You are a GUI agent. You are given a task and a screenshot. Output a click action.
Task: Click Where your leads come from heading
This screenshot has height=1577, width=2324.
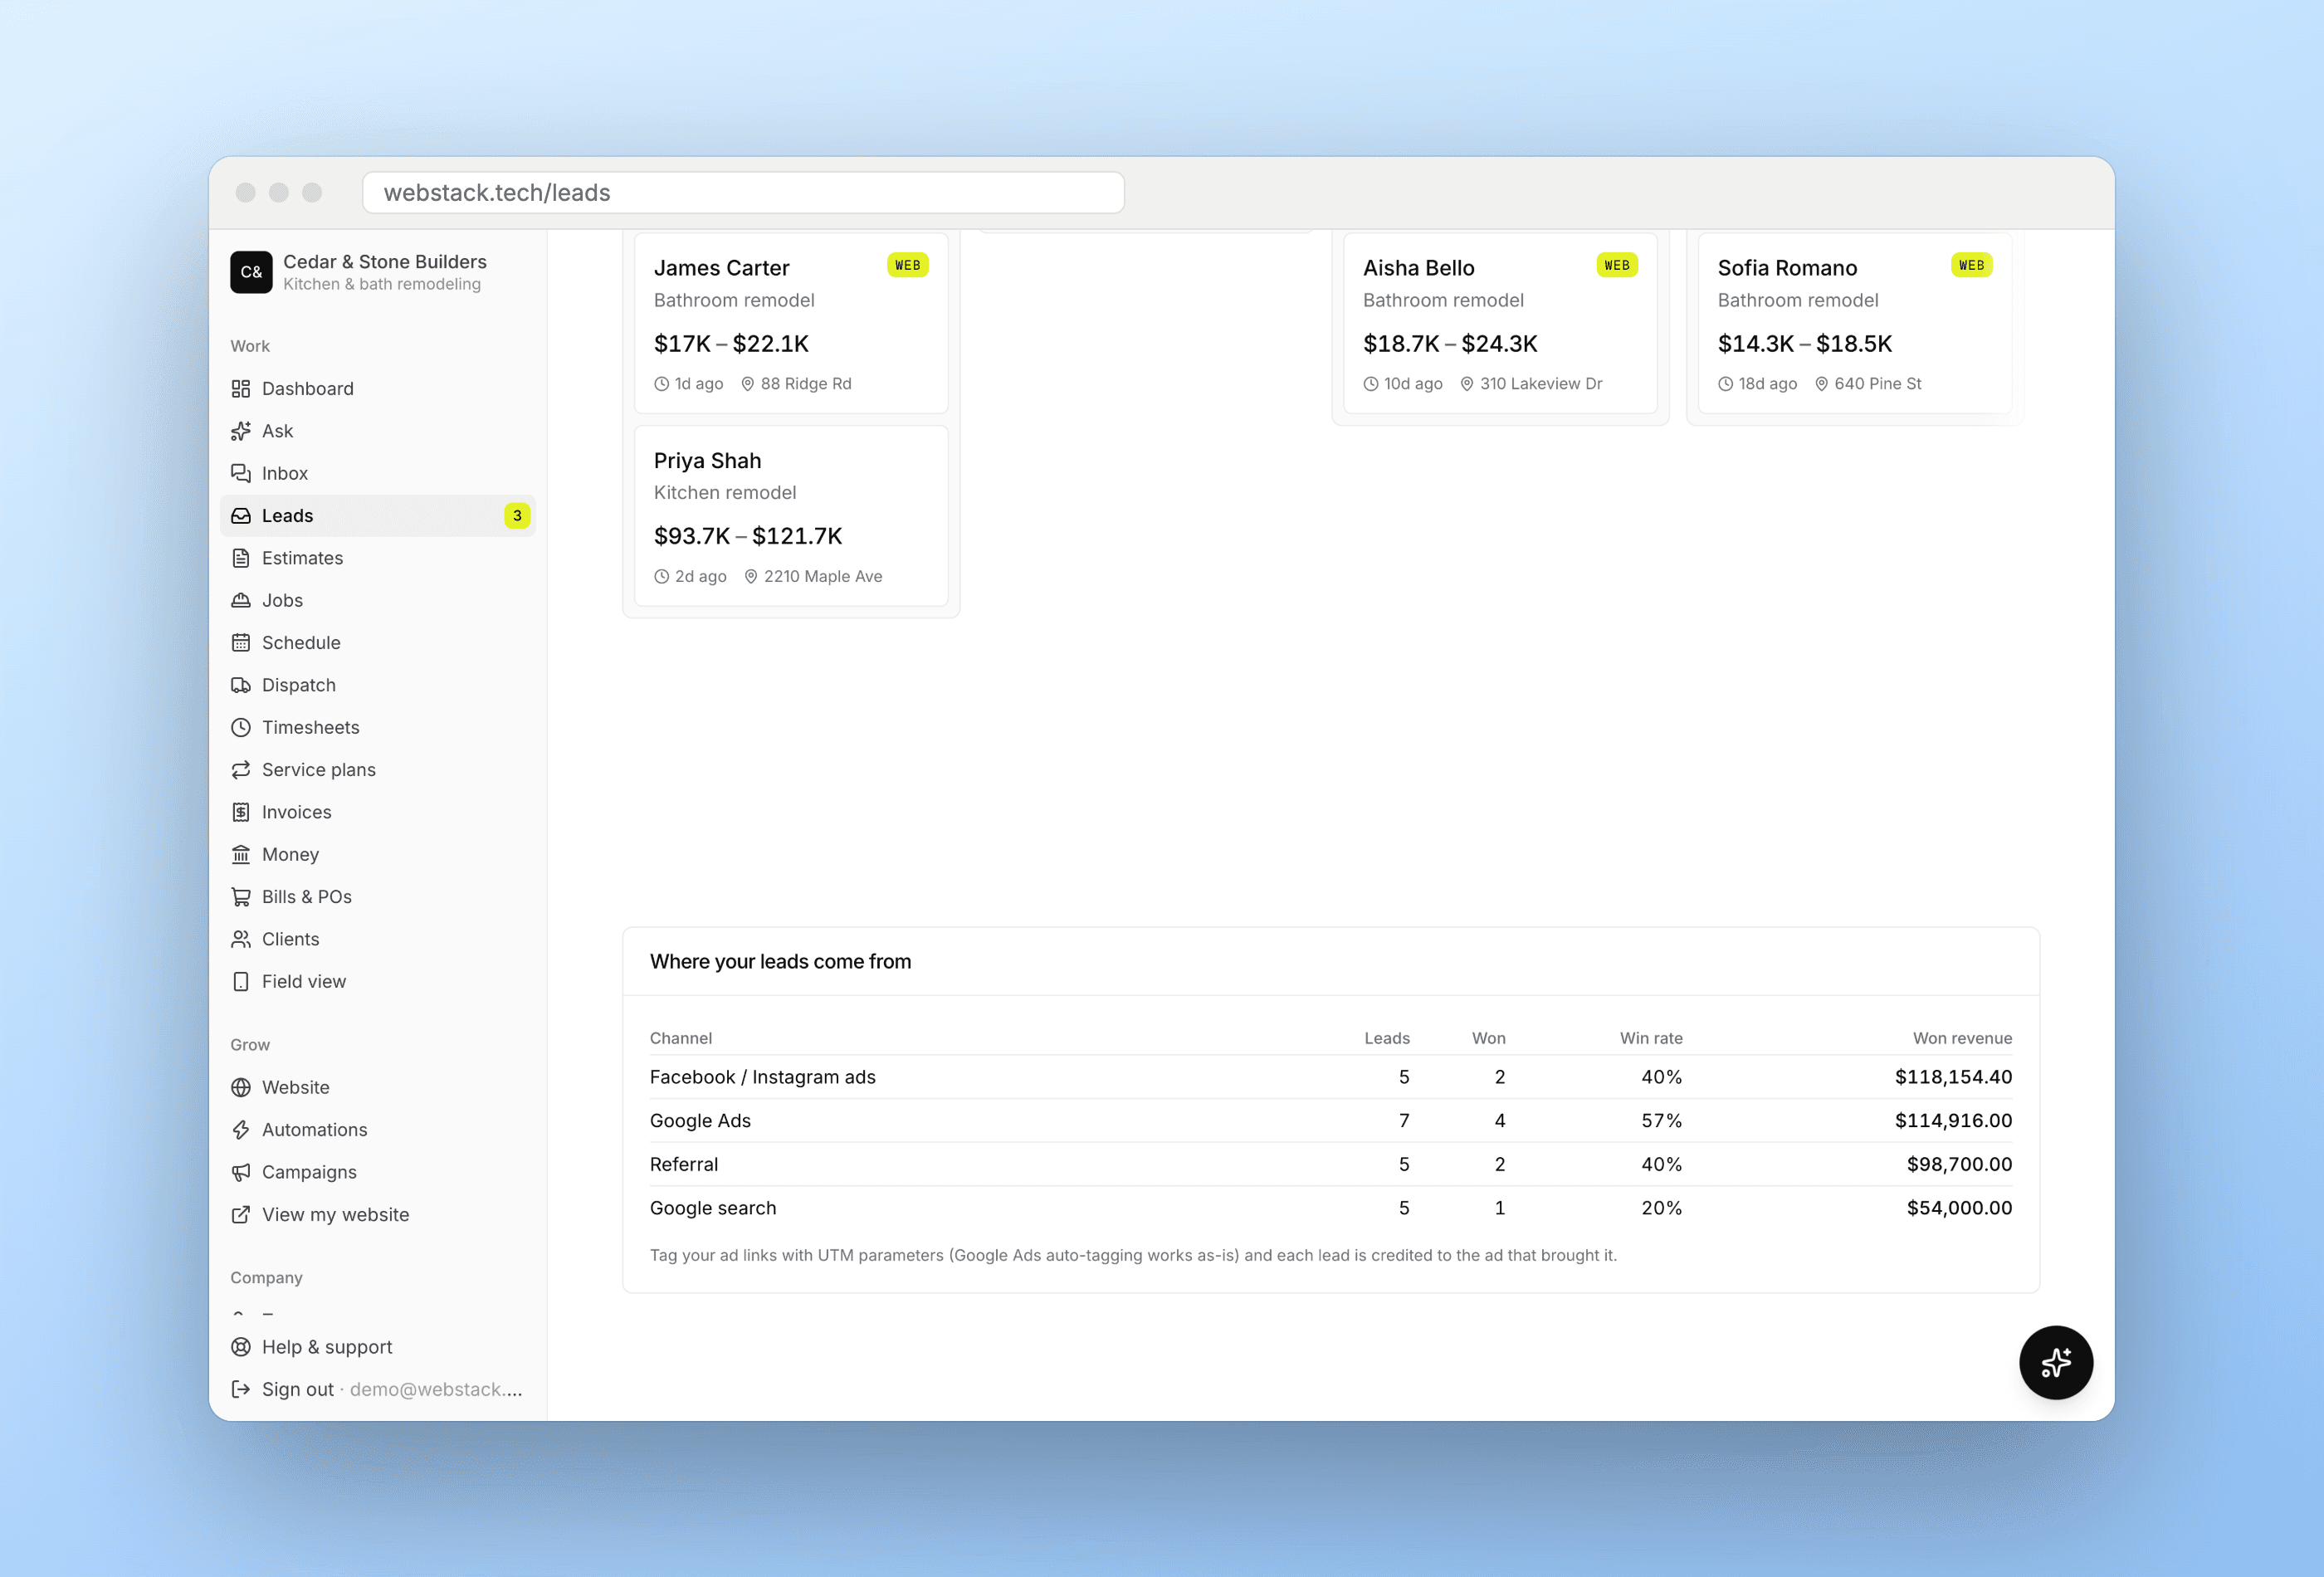point(780,961)
